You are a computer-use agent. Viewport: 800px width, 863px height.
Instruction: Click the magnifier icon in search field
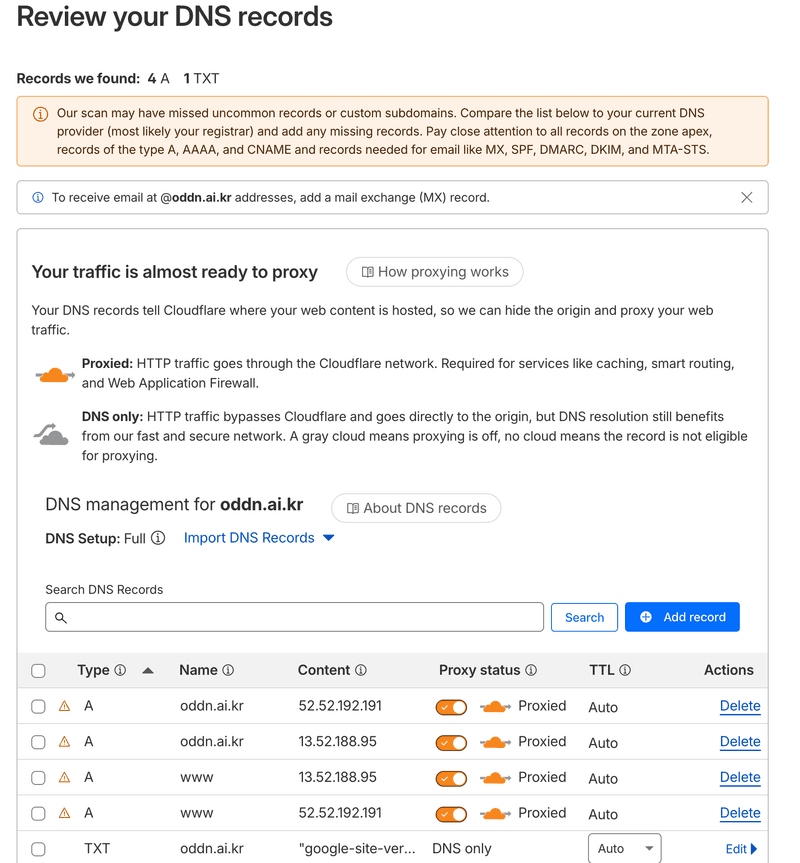(61, 618)
